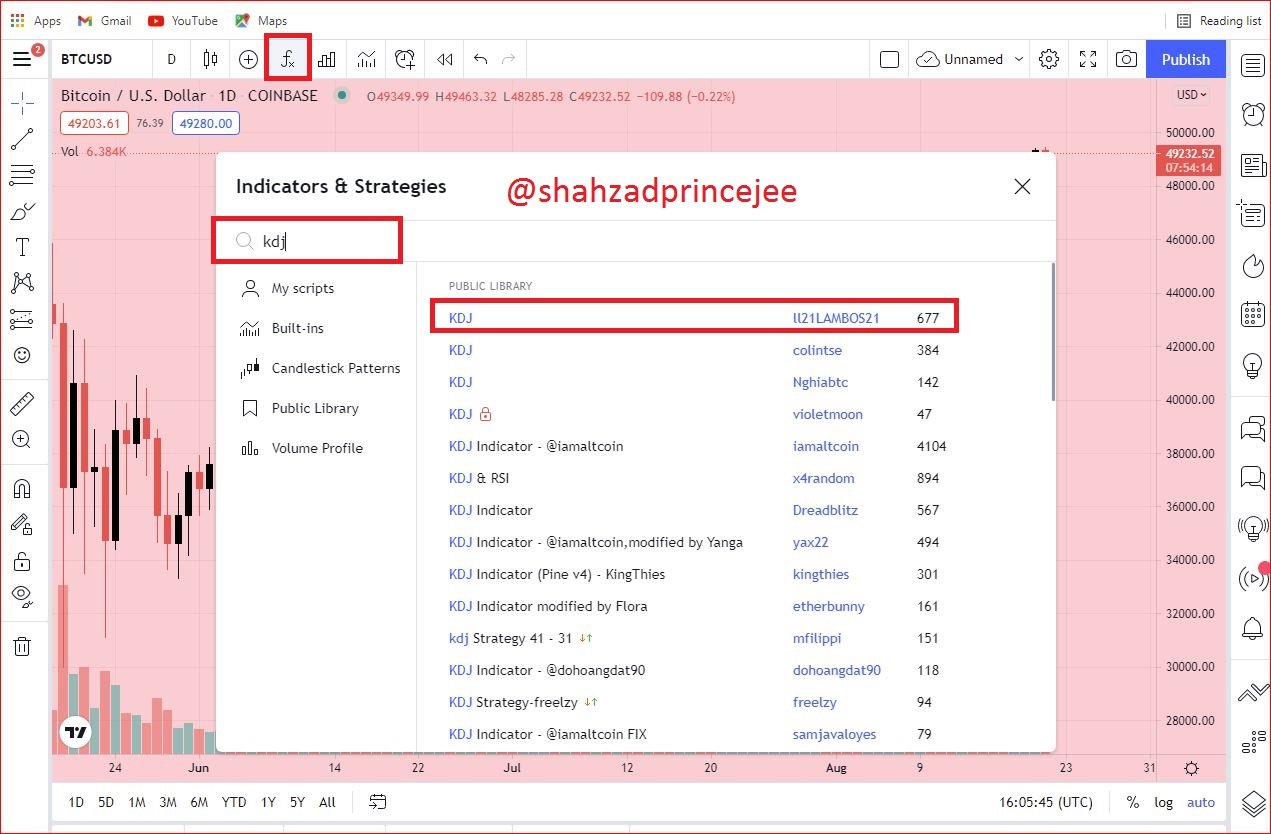Open the BTCUSD symbol search
Viewport: 1271px width, 834px height.
point(87,59)
